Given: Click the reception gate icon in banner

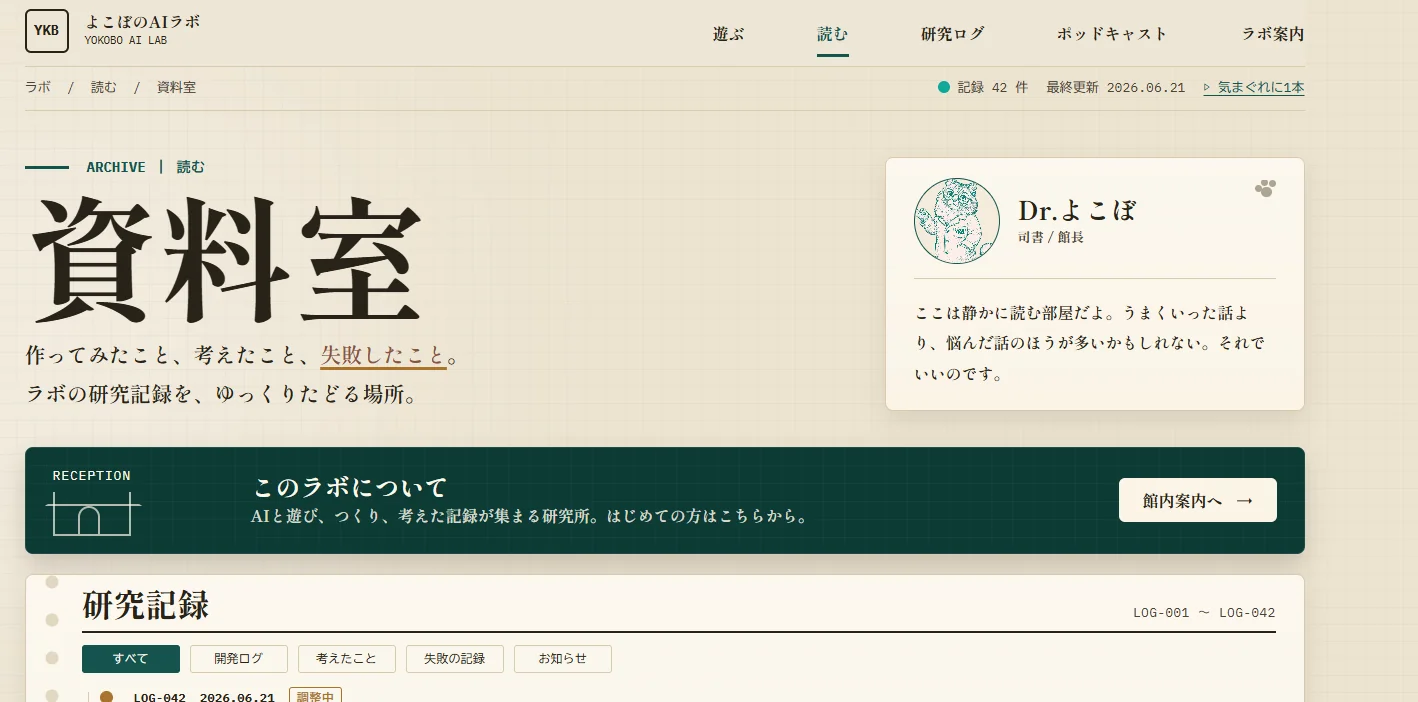Looking at the screenshot, I should pyautogui.click(x=92, y=515).
